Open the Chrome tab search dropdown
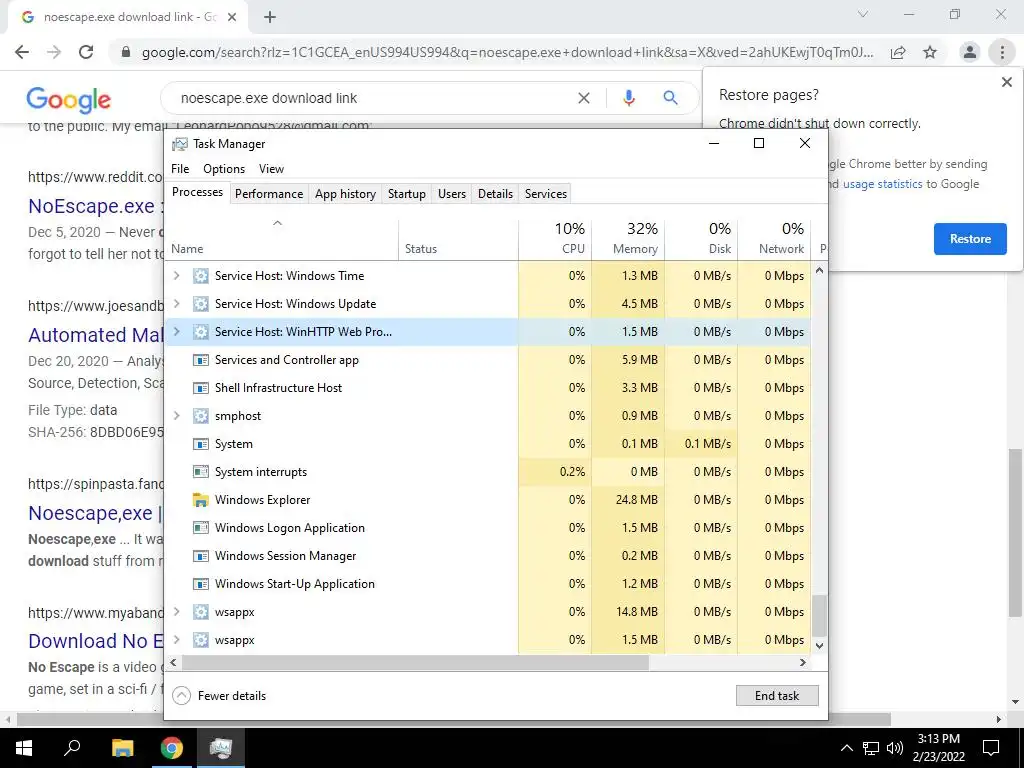Viewport: 1024px width, 768px height. tap(863, 14)
